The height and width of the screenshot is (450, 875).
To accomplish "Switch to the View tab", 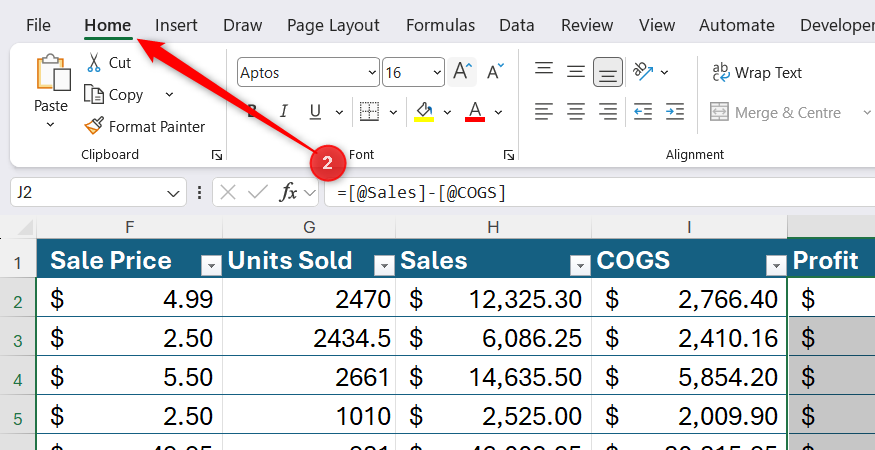I will click(x=657, y=25).
